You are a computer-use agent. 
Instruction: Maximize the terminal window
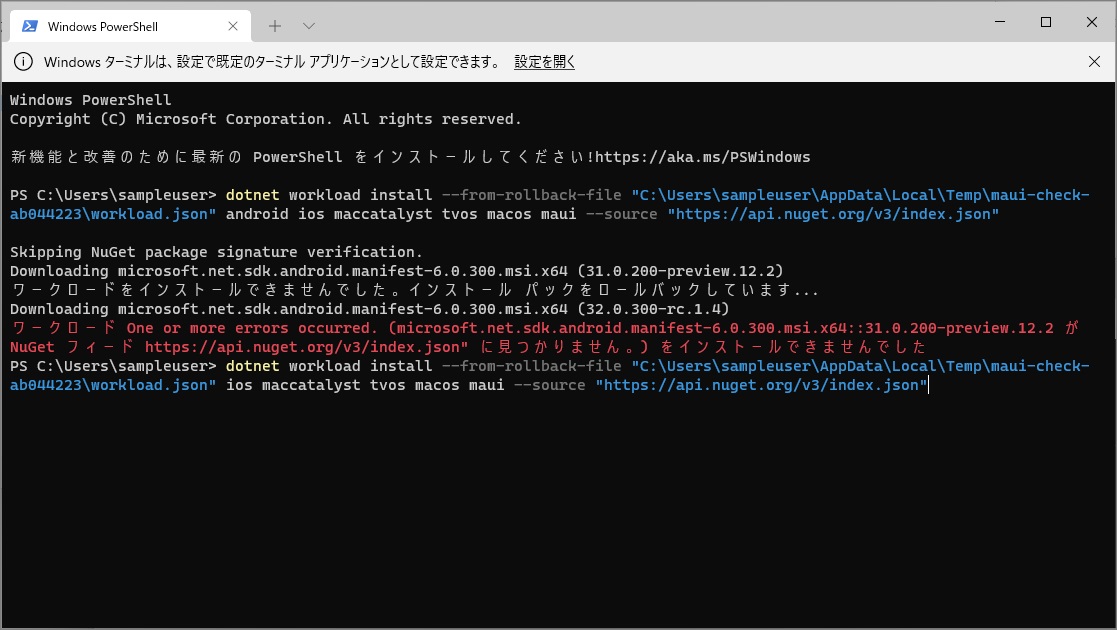click(x=1046, y=22)
